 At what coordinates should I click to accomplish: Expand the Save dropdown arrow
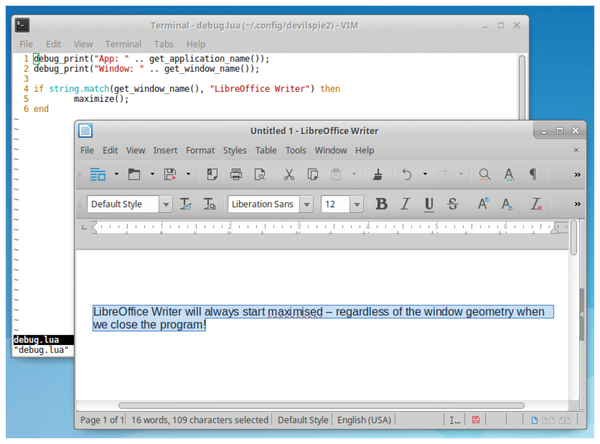188,174
